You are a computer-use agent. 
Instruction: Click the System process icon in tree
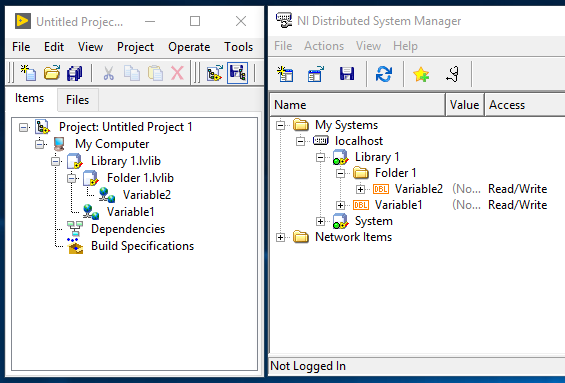point(340,221)
